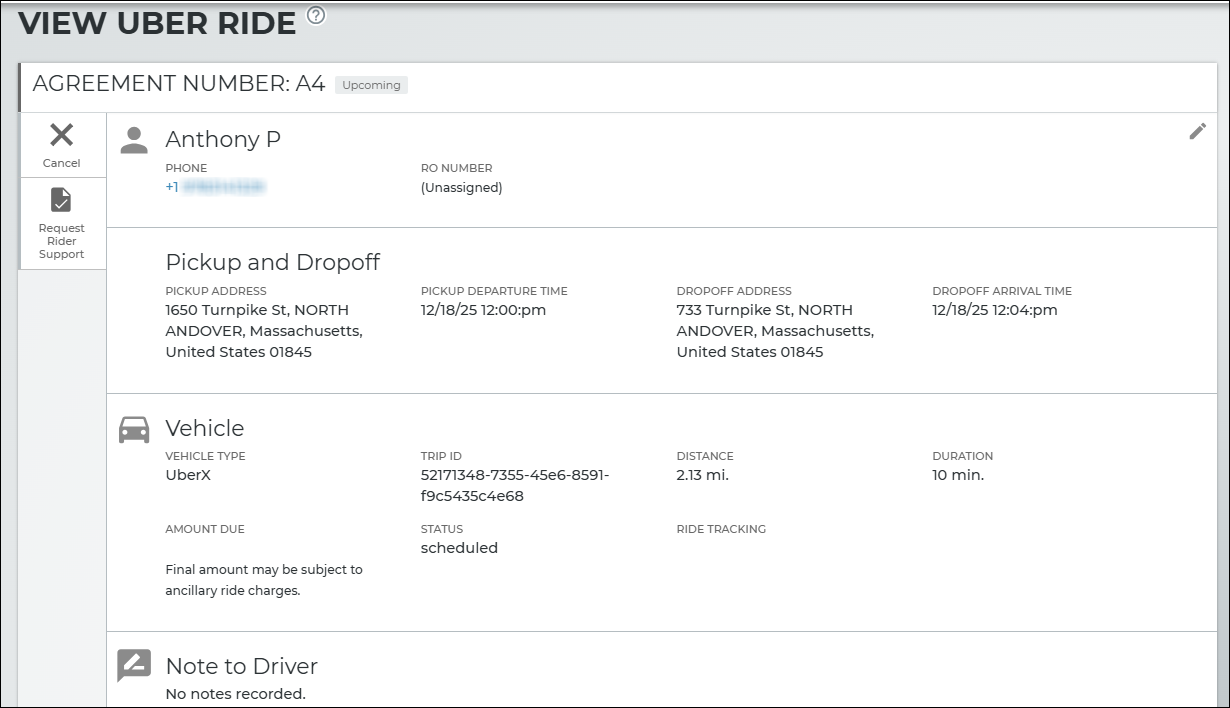The image size is (1230, 708).
Task: Click the Note to Driver icon
Action: coord(134,665)
